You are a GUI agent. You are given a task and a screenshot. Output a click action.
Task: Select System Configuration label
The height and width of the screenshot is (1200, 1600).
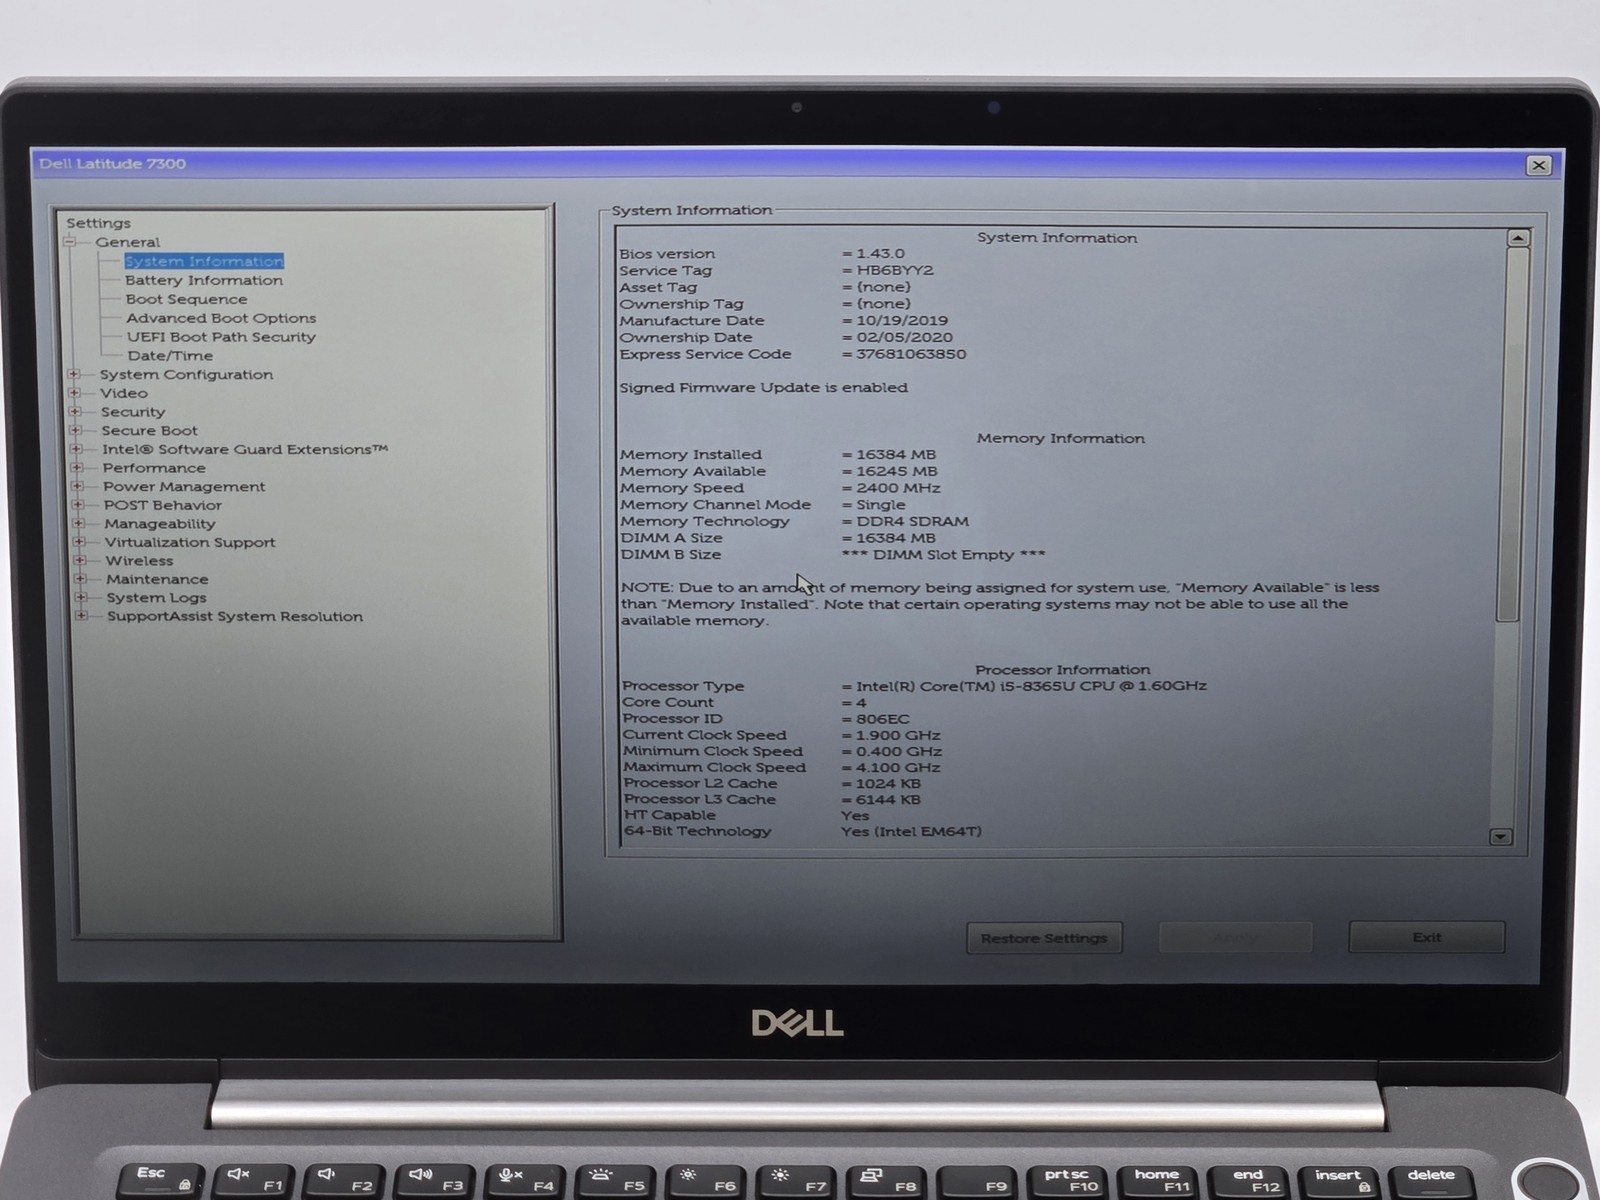(x=186, y=374)
